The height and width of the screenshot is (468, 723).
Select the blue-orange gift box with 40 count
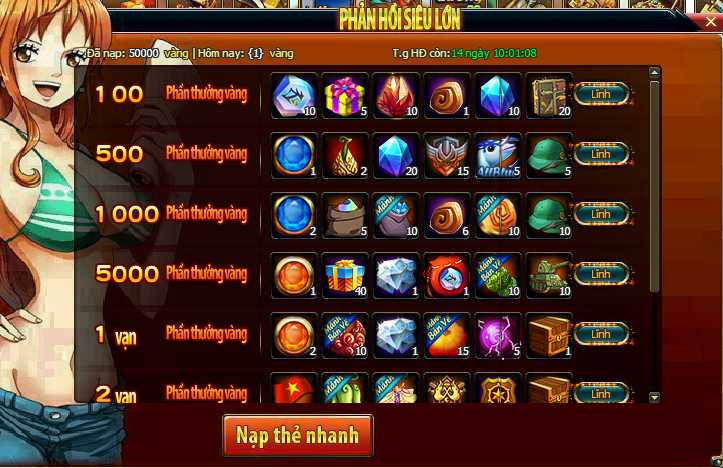[345, 276]
